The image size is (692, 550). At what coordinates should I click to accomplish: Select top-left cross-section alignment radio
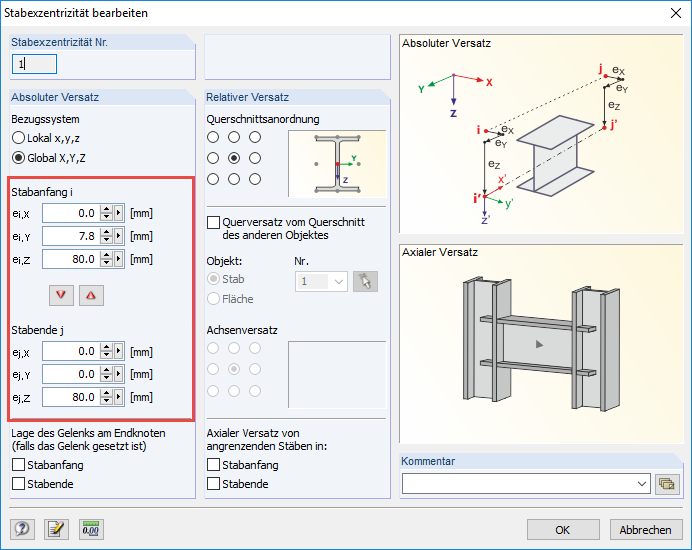[213, 137]
